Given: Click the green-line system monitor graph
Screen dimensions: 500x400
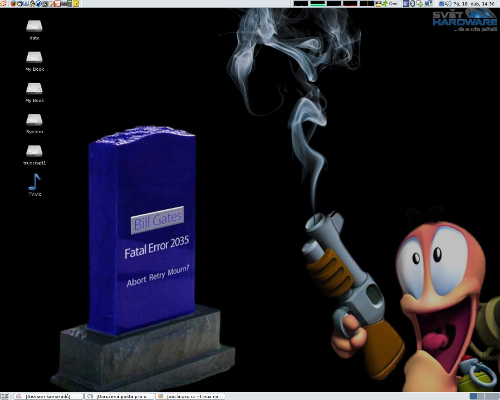Looking at the screenshot, I should pos(318,3).
